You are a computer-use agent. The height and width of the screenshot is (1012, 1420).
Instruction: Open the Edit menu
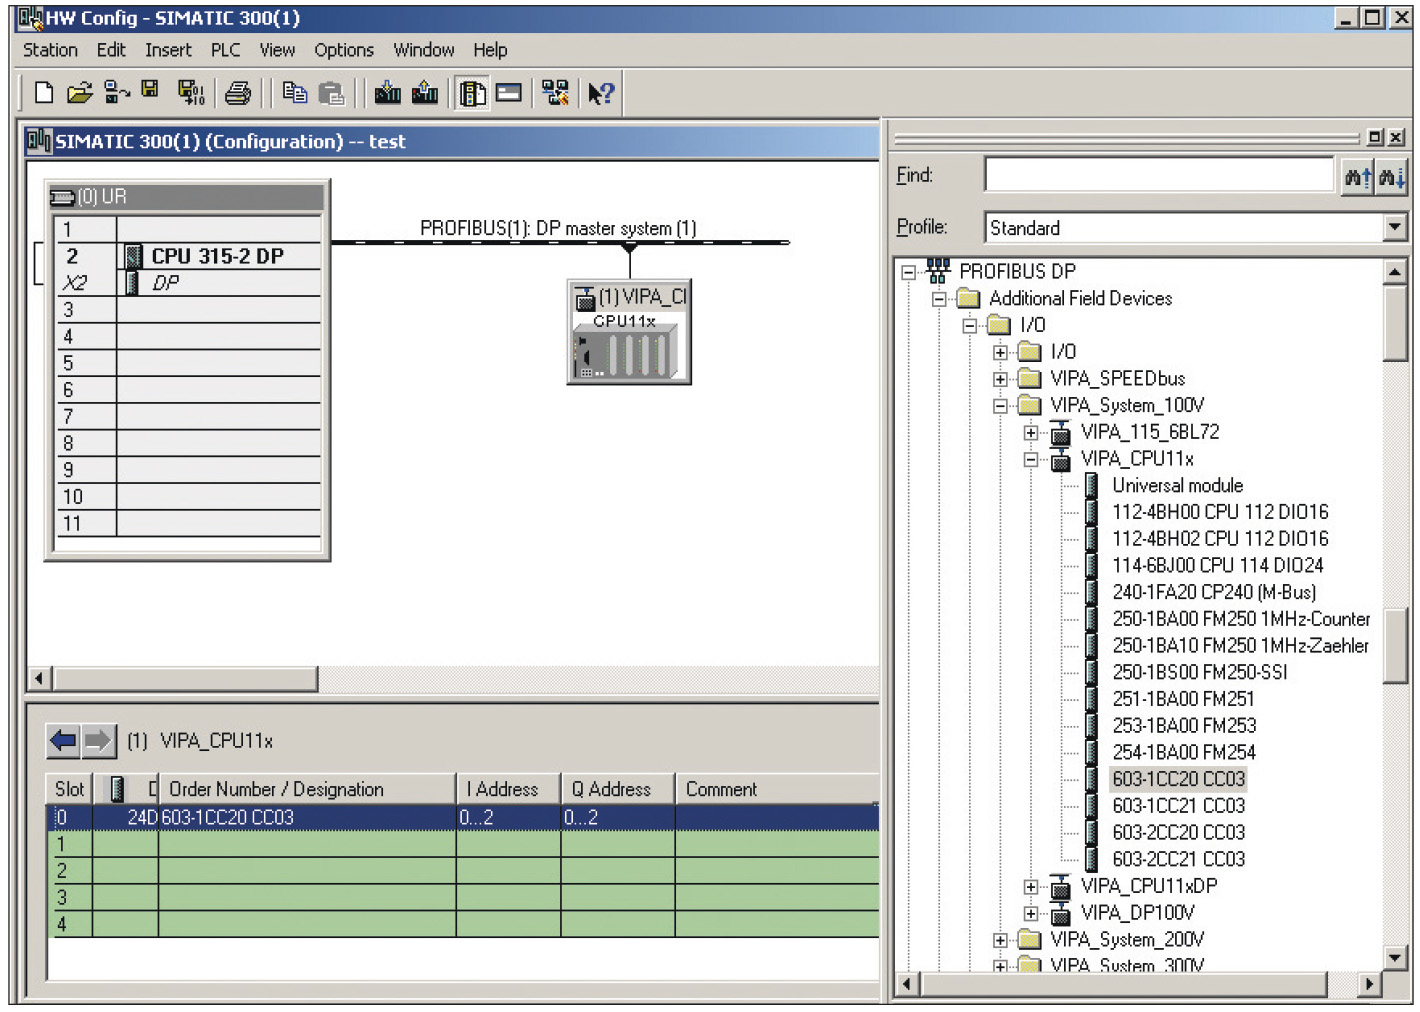click(111, 50)
